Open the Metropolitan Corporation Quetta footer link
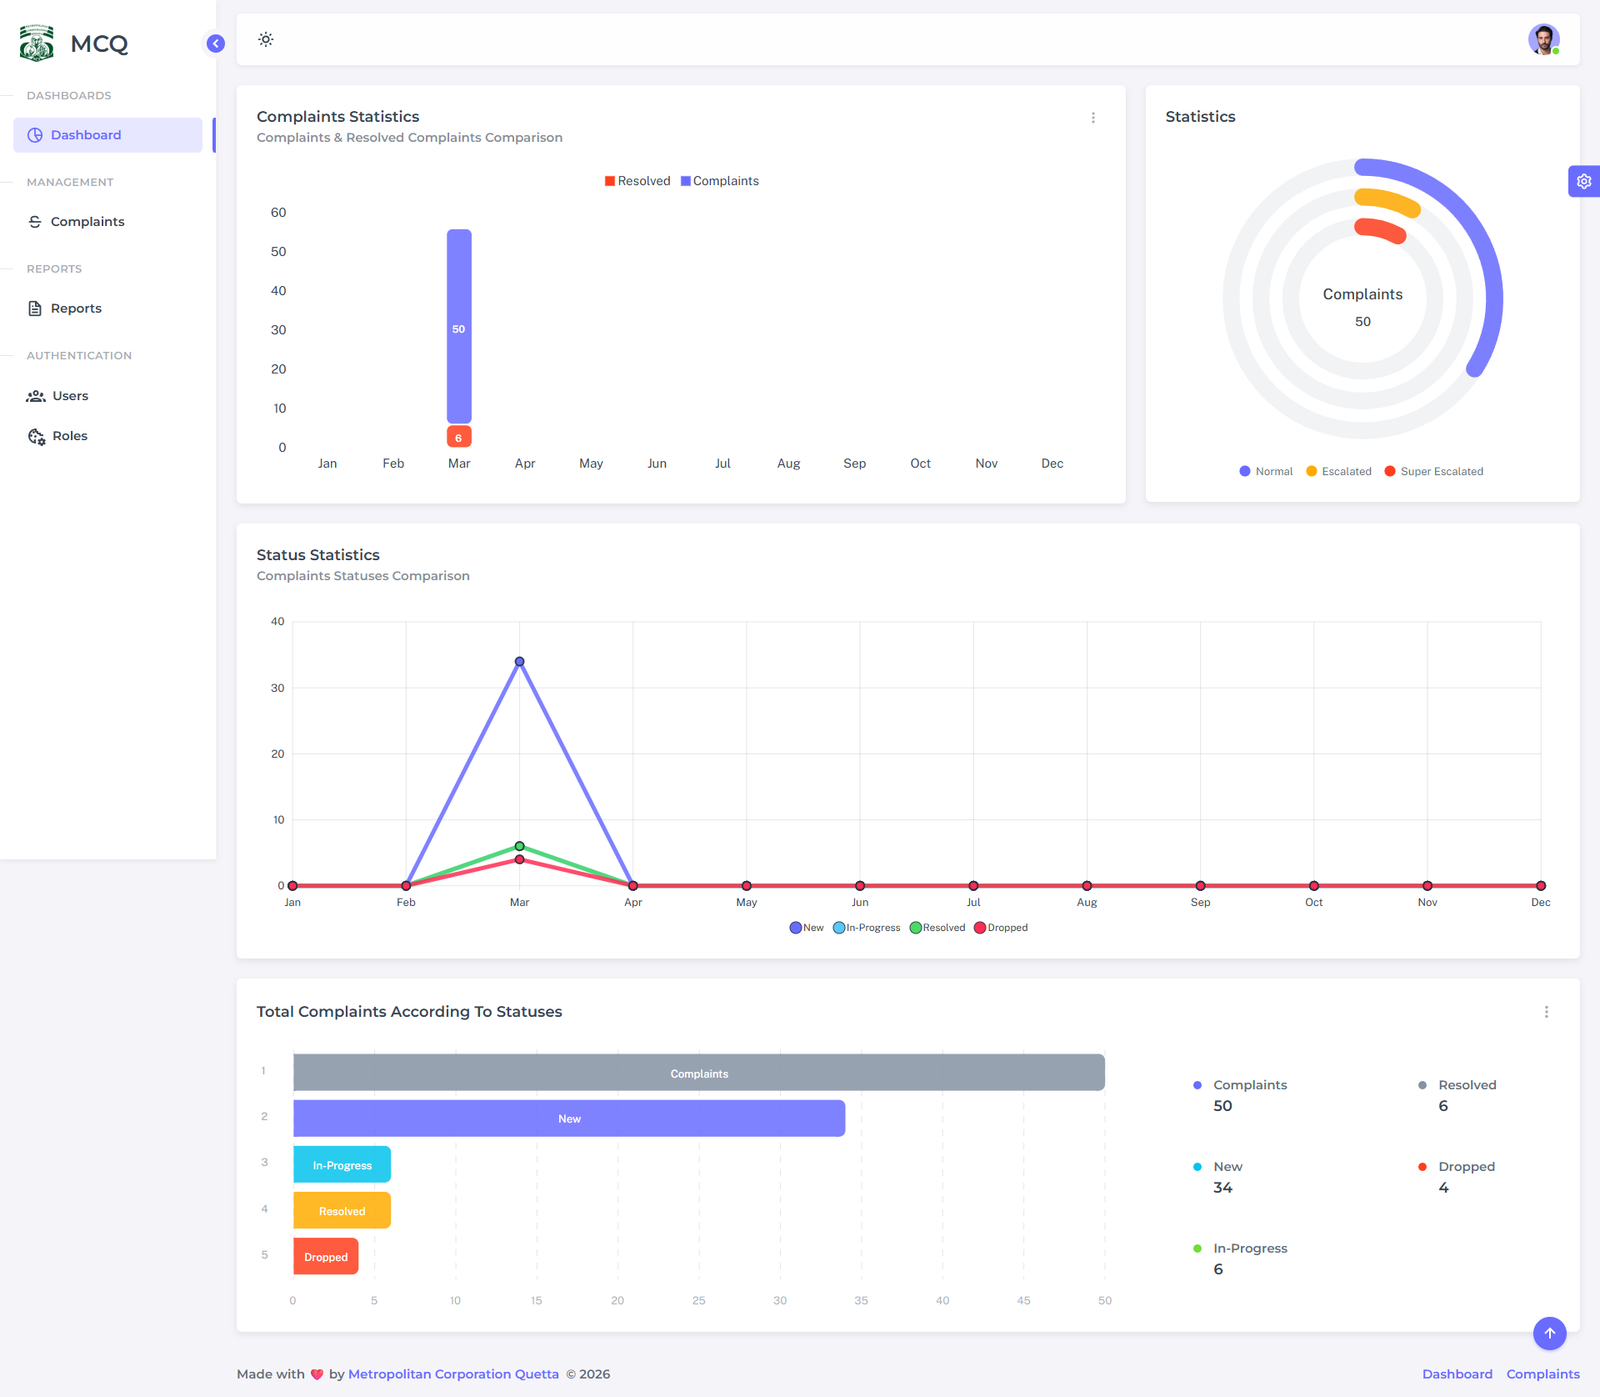 coord(453,1374)
